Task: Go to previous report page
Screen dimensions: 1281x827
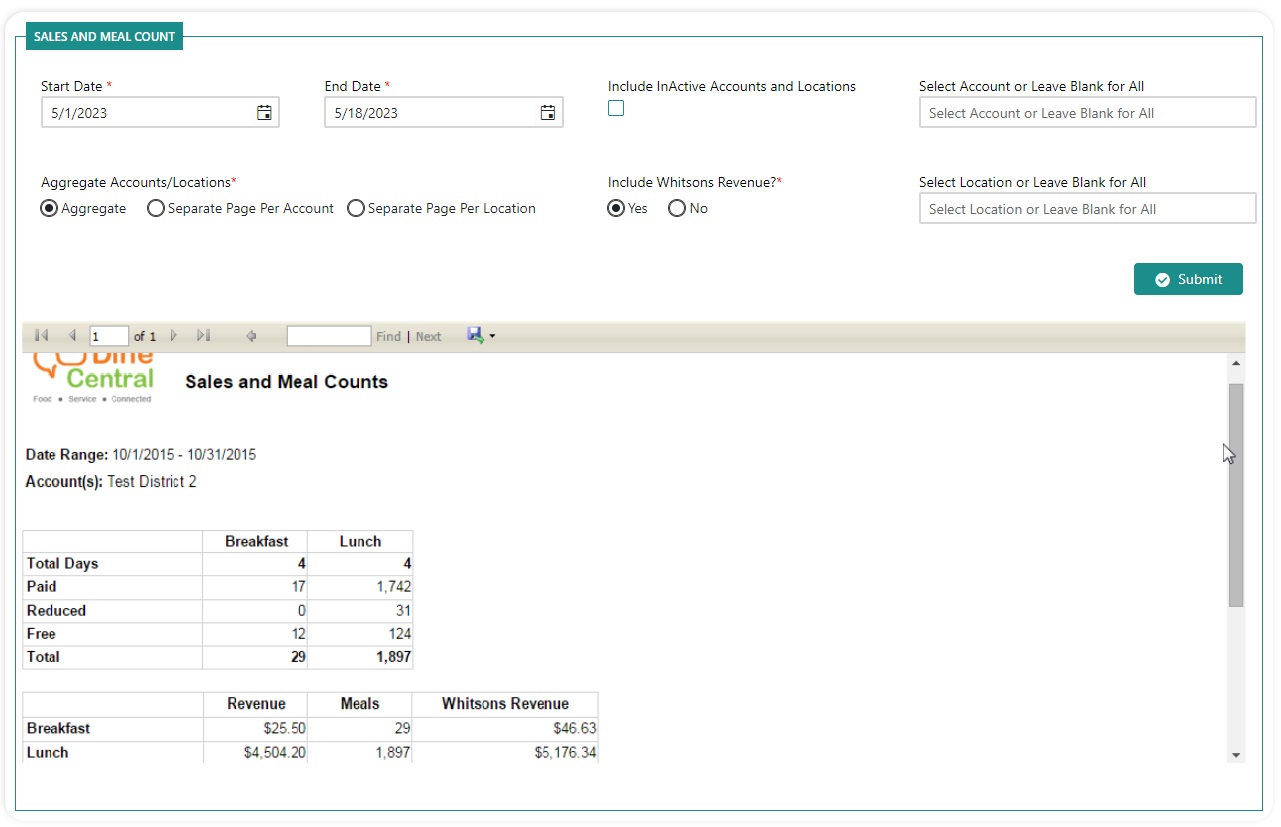Action: pyautogui.click(x=72, y=336)
